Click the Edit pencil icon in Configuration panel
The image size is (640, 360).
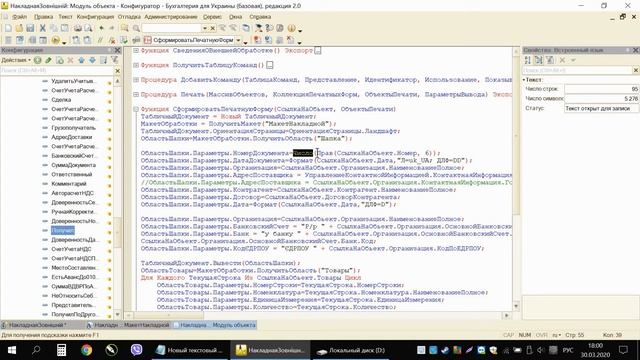[x=49, y=60]
